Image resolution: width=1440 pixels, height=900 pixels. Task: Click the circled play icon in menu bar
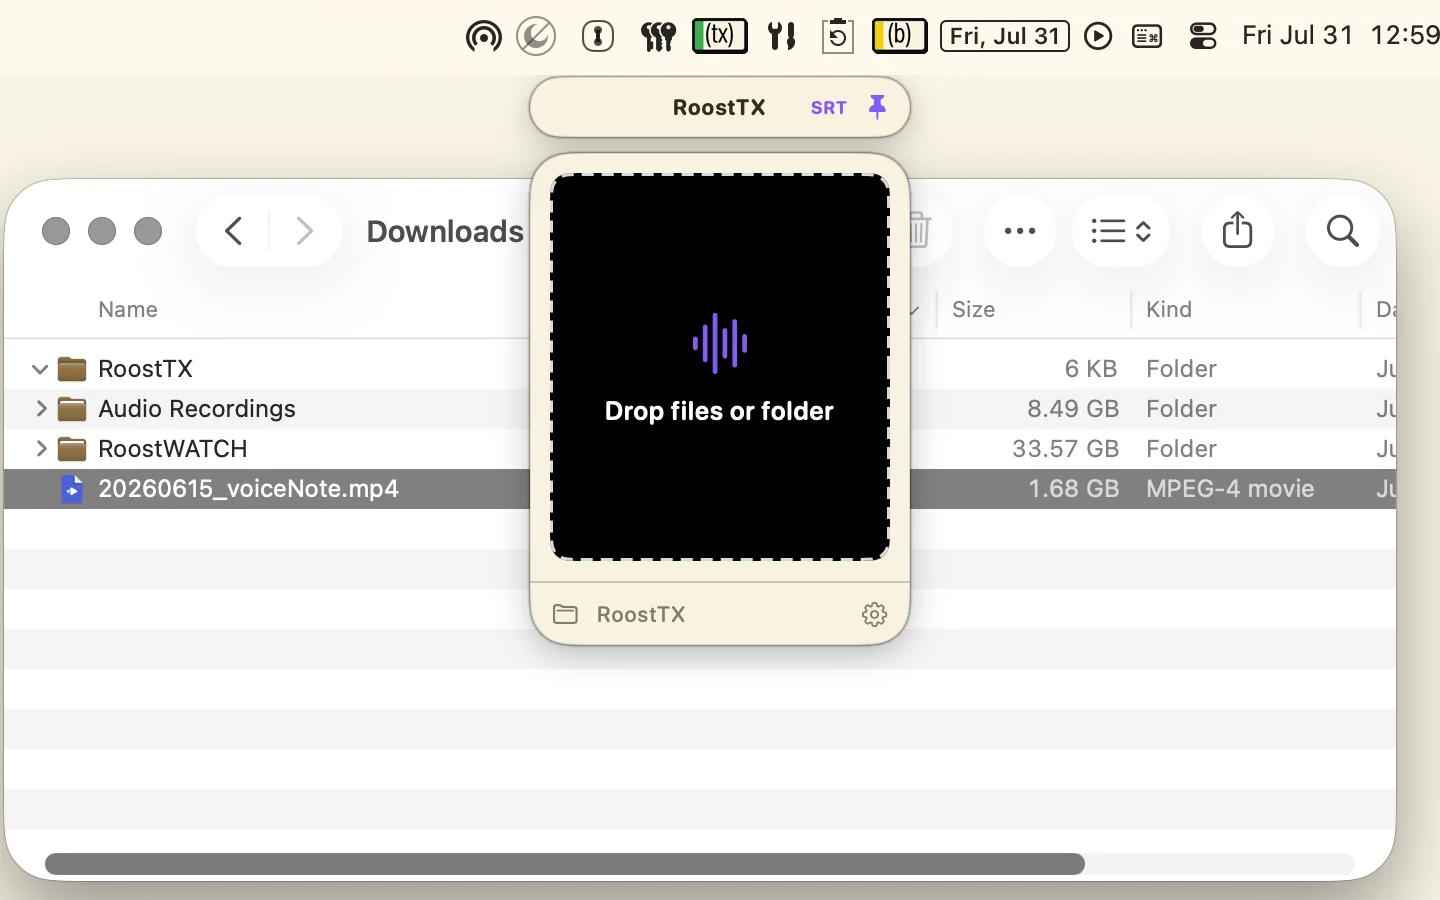tap(1098, 37)
